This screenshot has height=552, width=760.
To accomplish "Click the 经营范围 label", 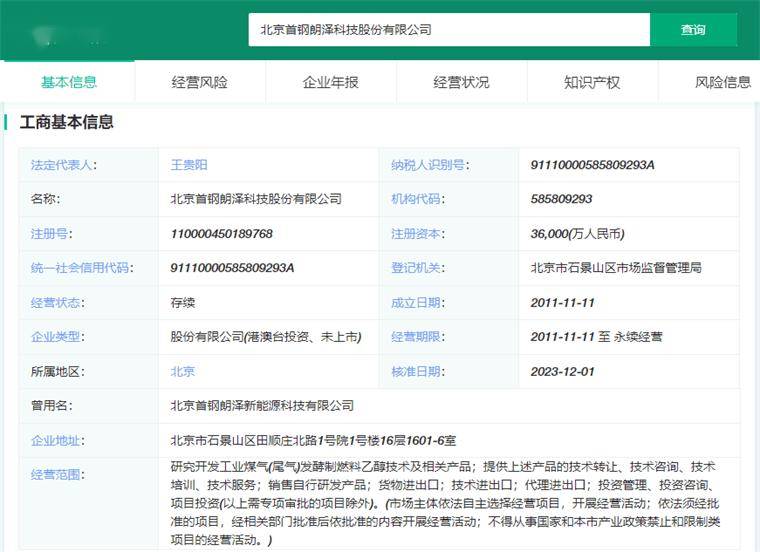I will pos(58,474).
